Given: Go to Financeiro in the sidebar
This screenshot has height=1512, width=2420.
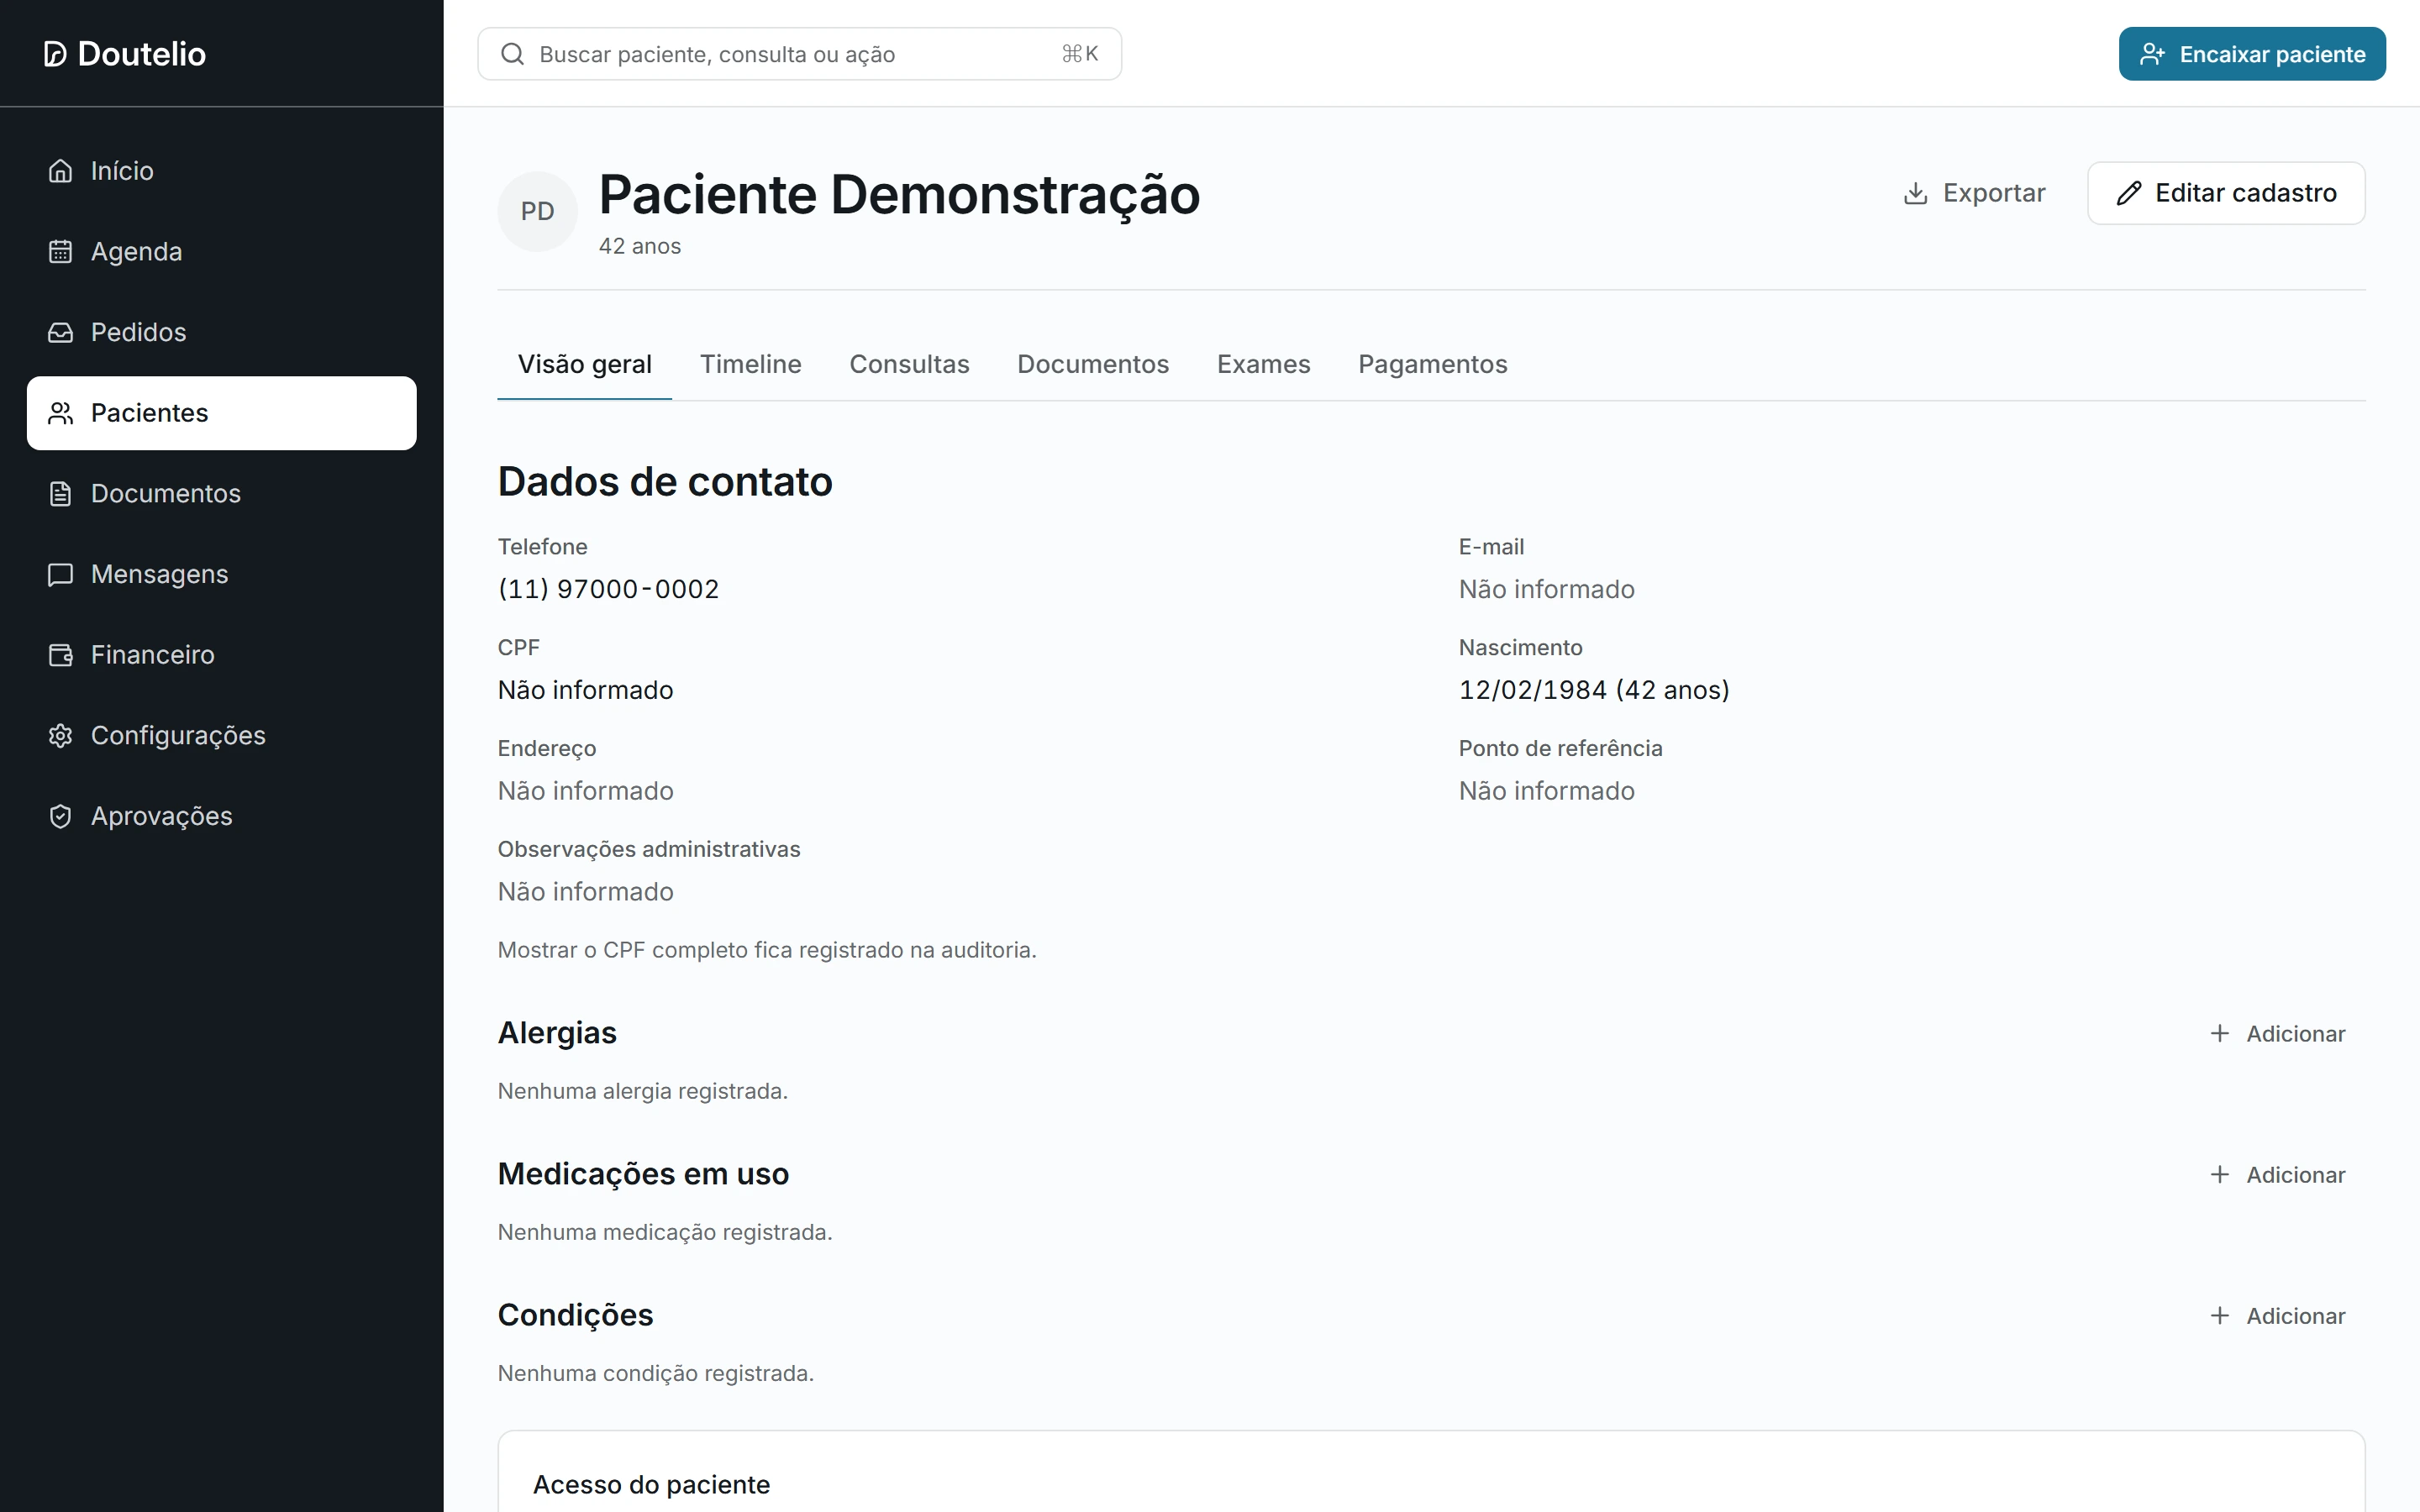Looking at the screenshot, I should (x=221, y=655).
